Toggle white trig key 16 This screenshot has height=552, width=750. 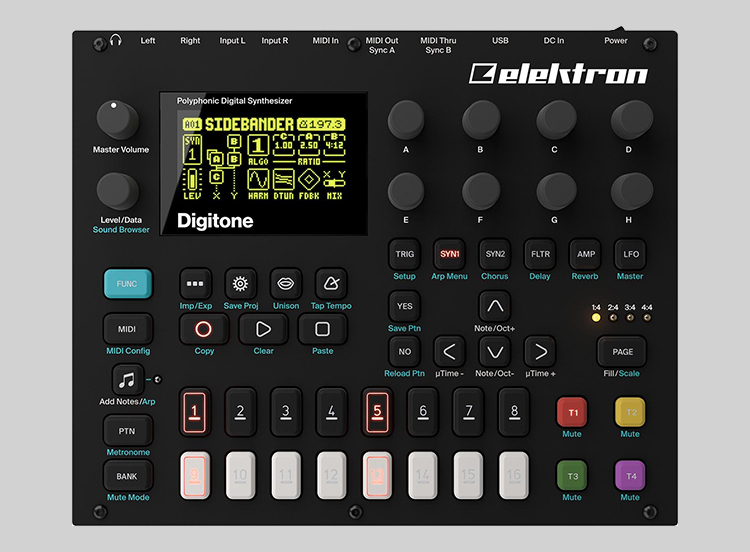pos(514,475)
